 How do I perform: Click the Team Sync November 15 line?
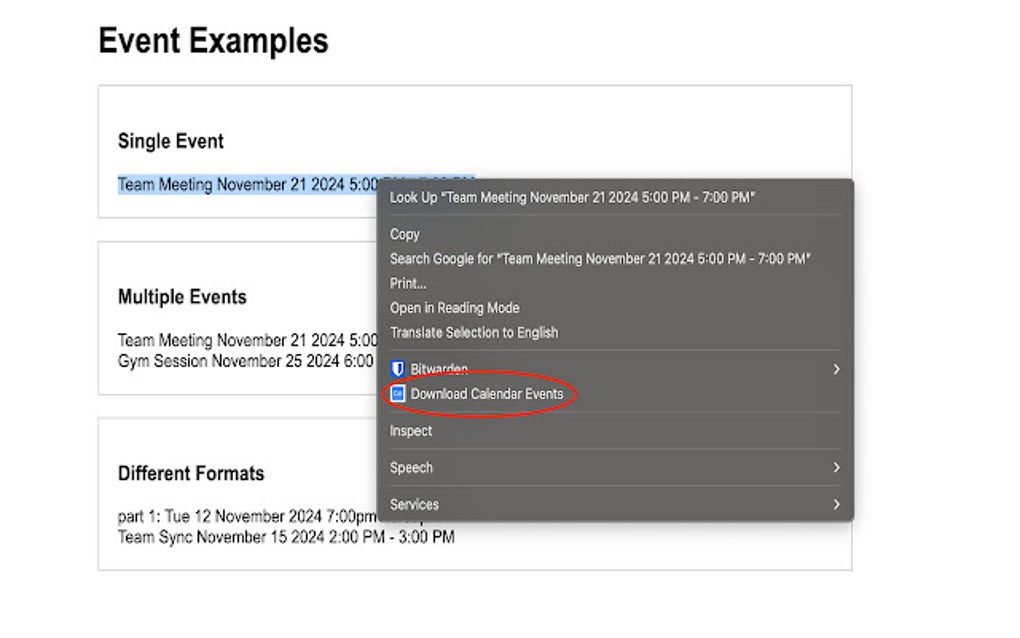tap(286, 537)
